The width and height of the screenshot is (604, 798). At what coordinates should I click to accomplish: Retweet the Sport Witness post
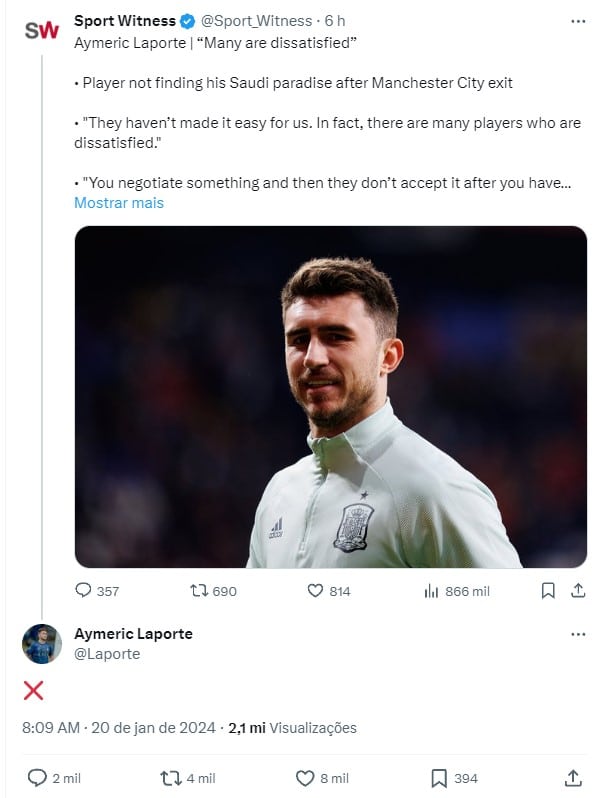198,591
